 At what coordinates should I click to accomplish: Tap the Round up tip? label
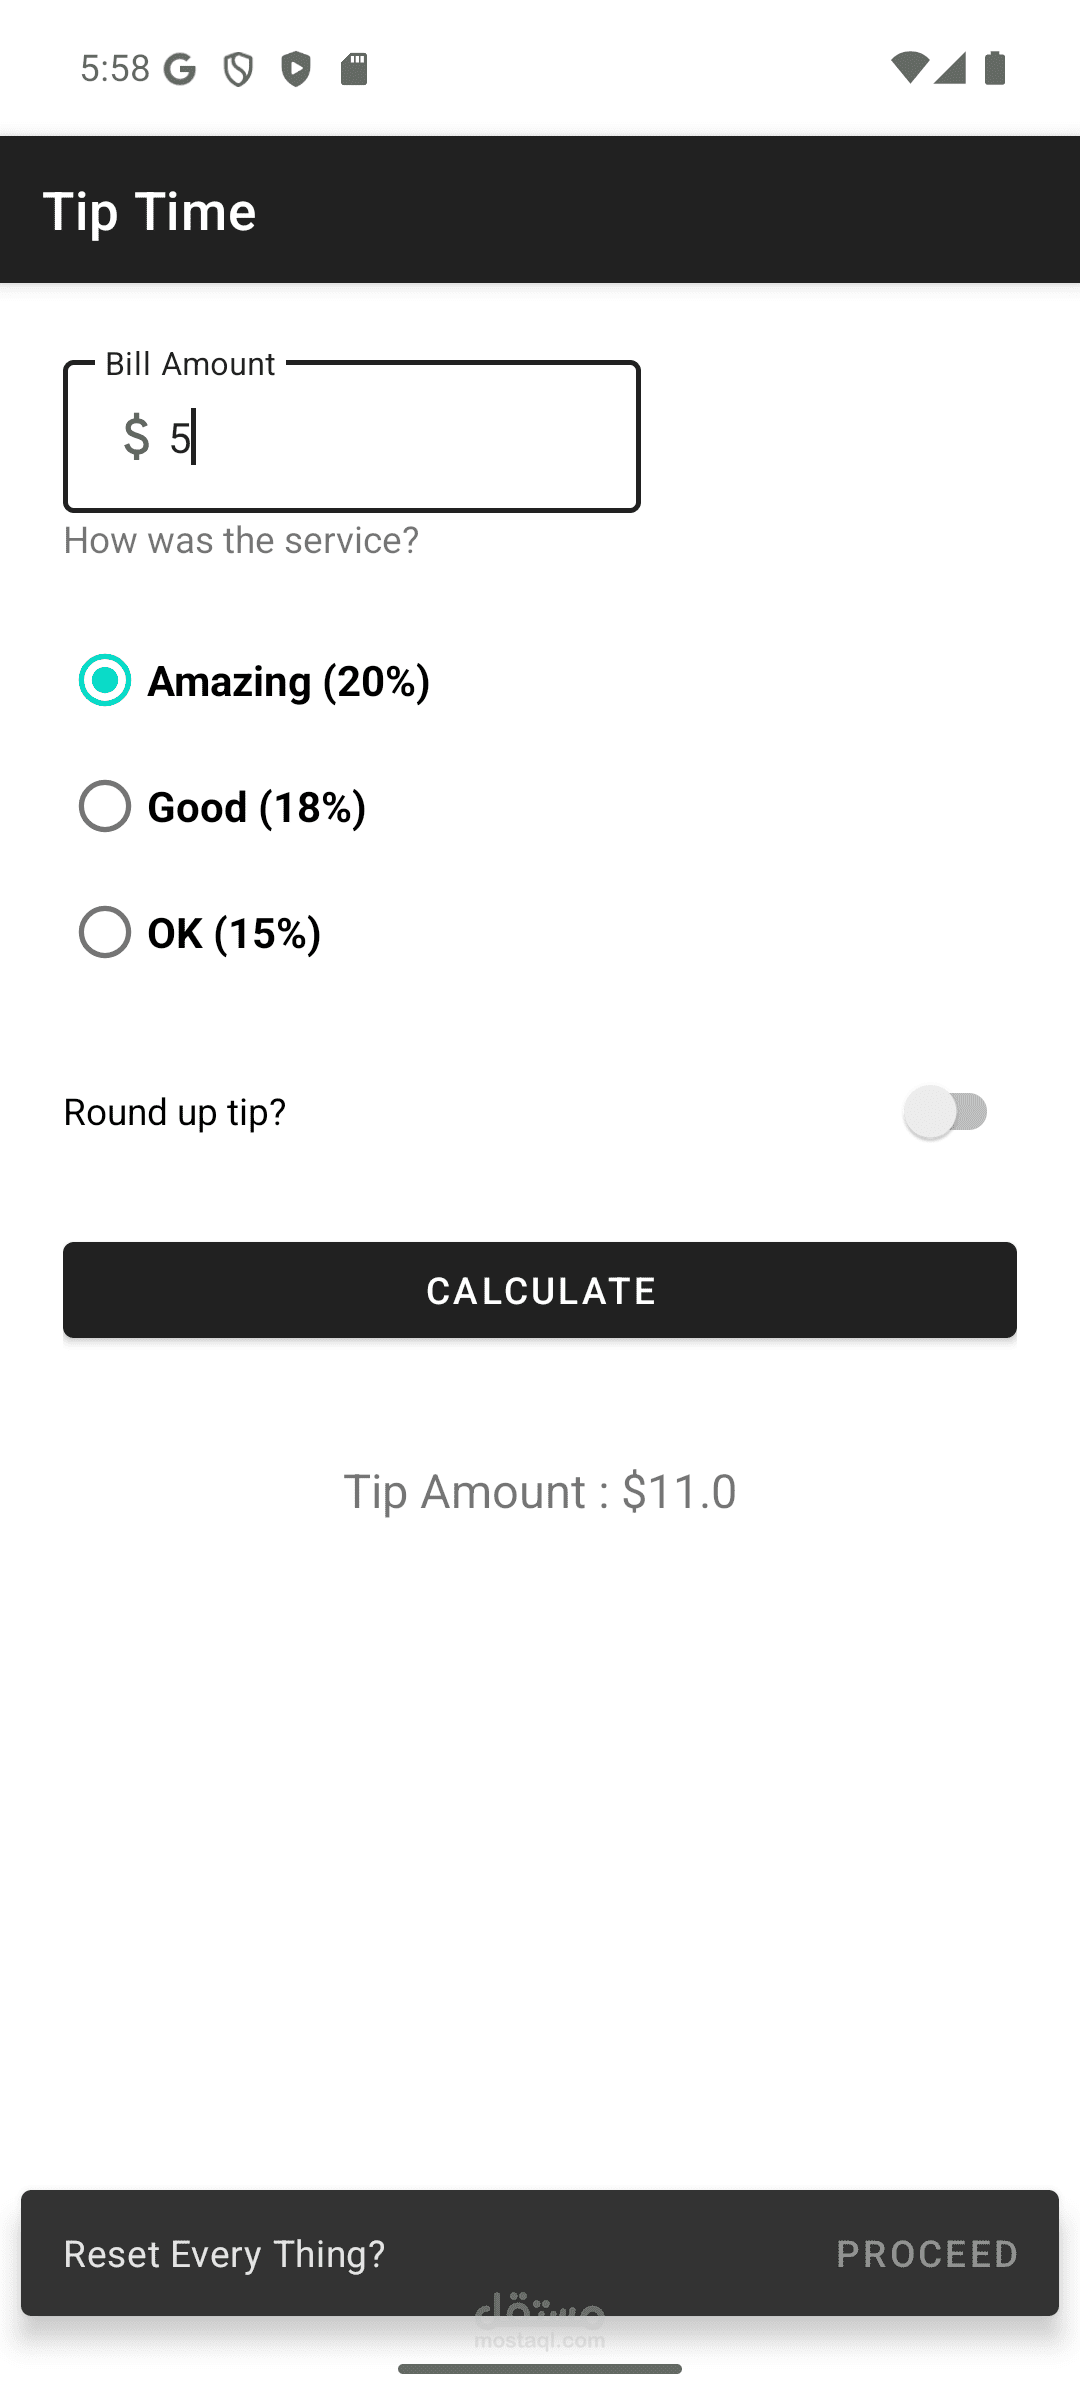[175, 1112]
